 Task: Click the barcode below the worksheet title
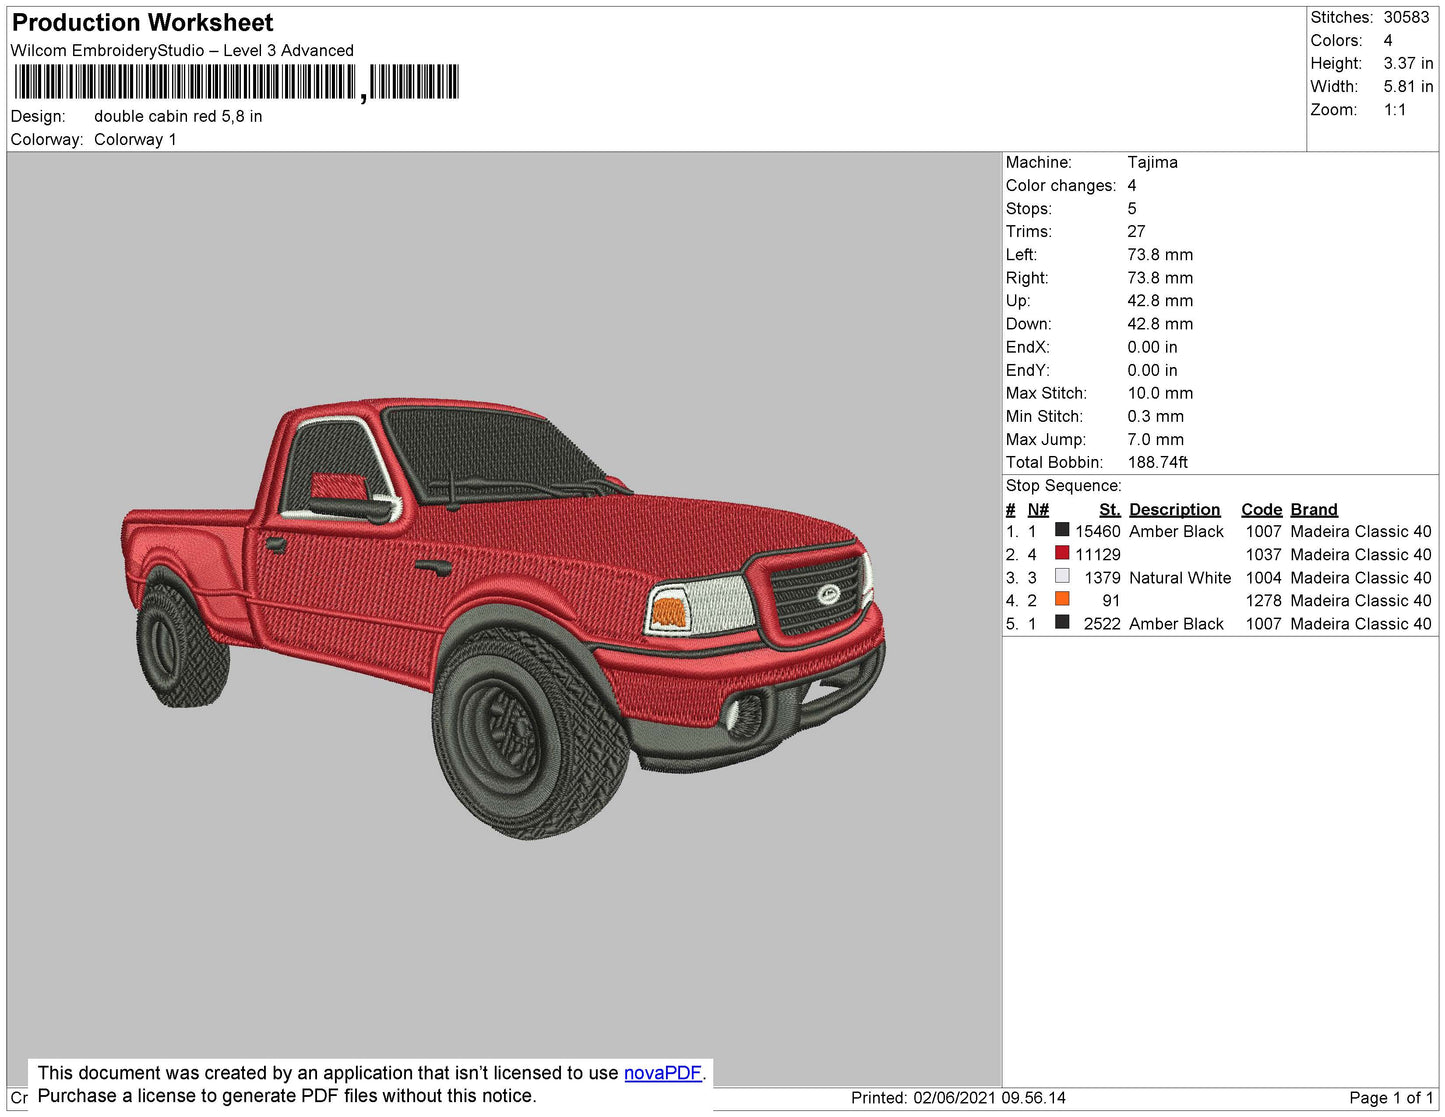[x=236, y=82]
